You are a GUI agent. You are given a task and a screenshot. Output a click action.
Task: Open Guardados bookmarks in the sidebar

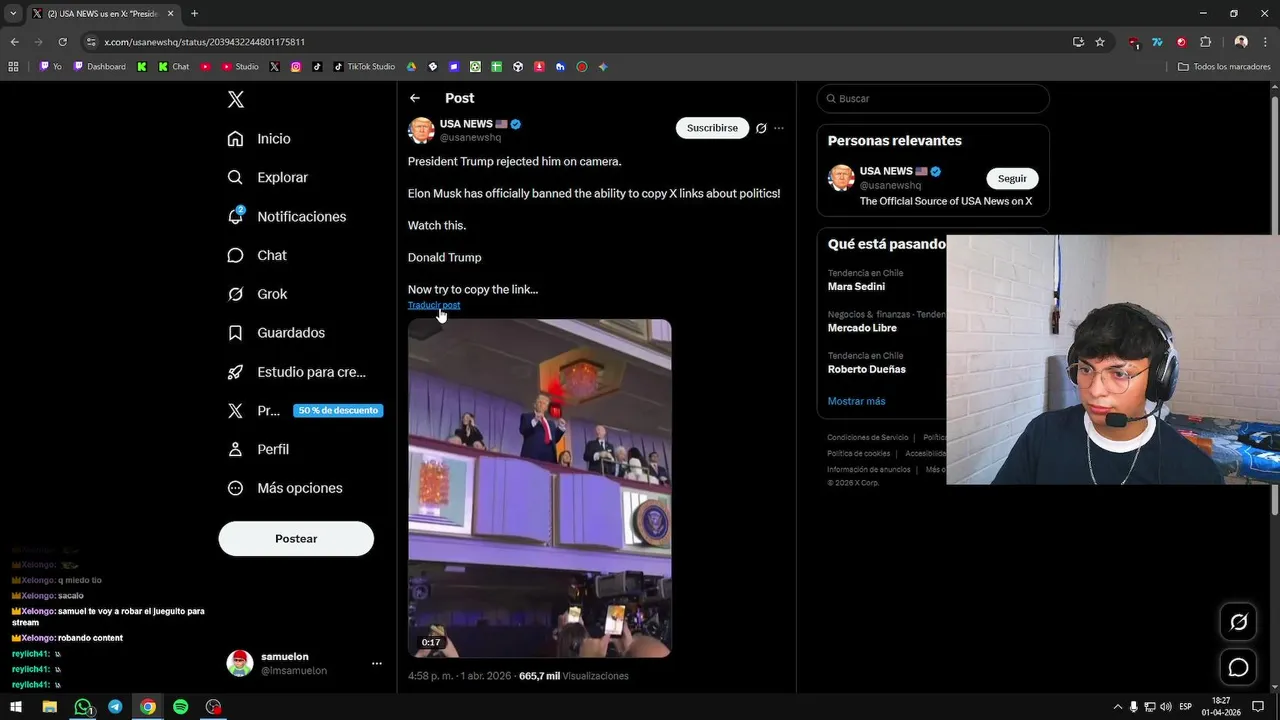coord(275,333)
